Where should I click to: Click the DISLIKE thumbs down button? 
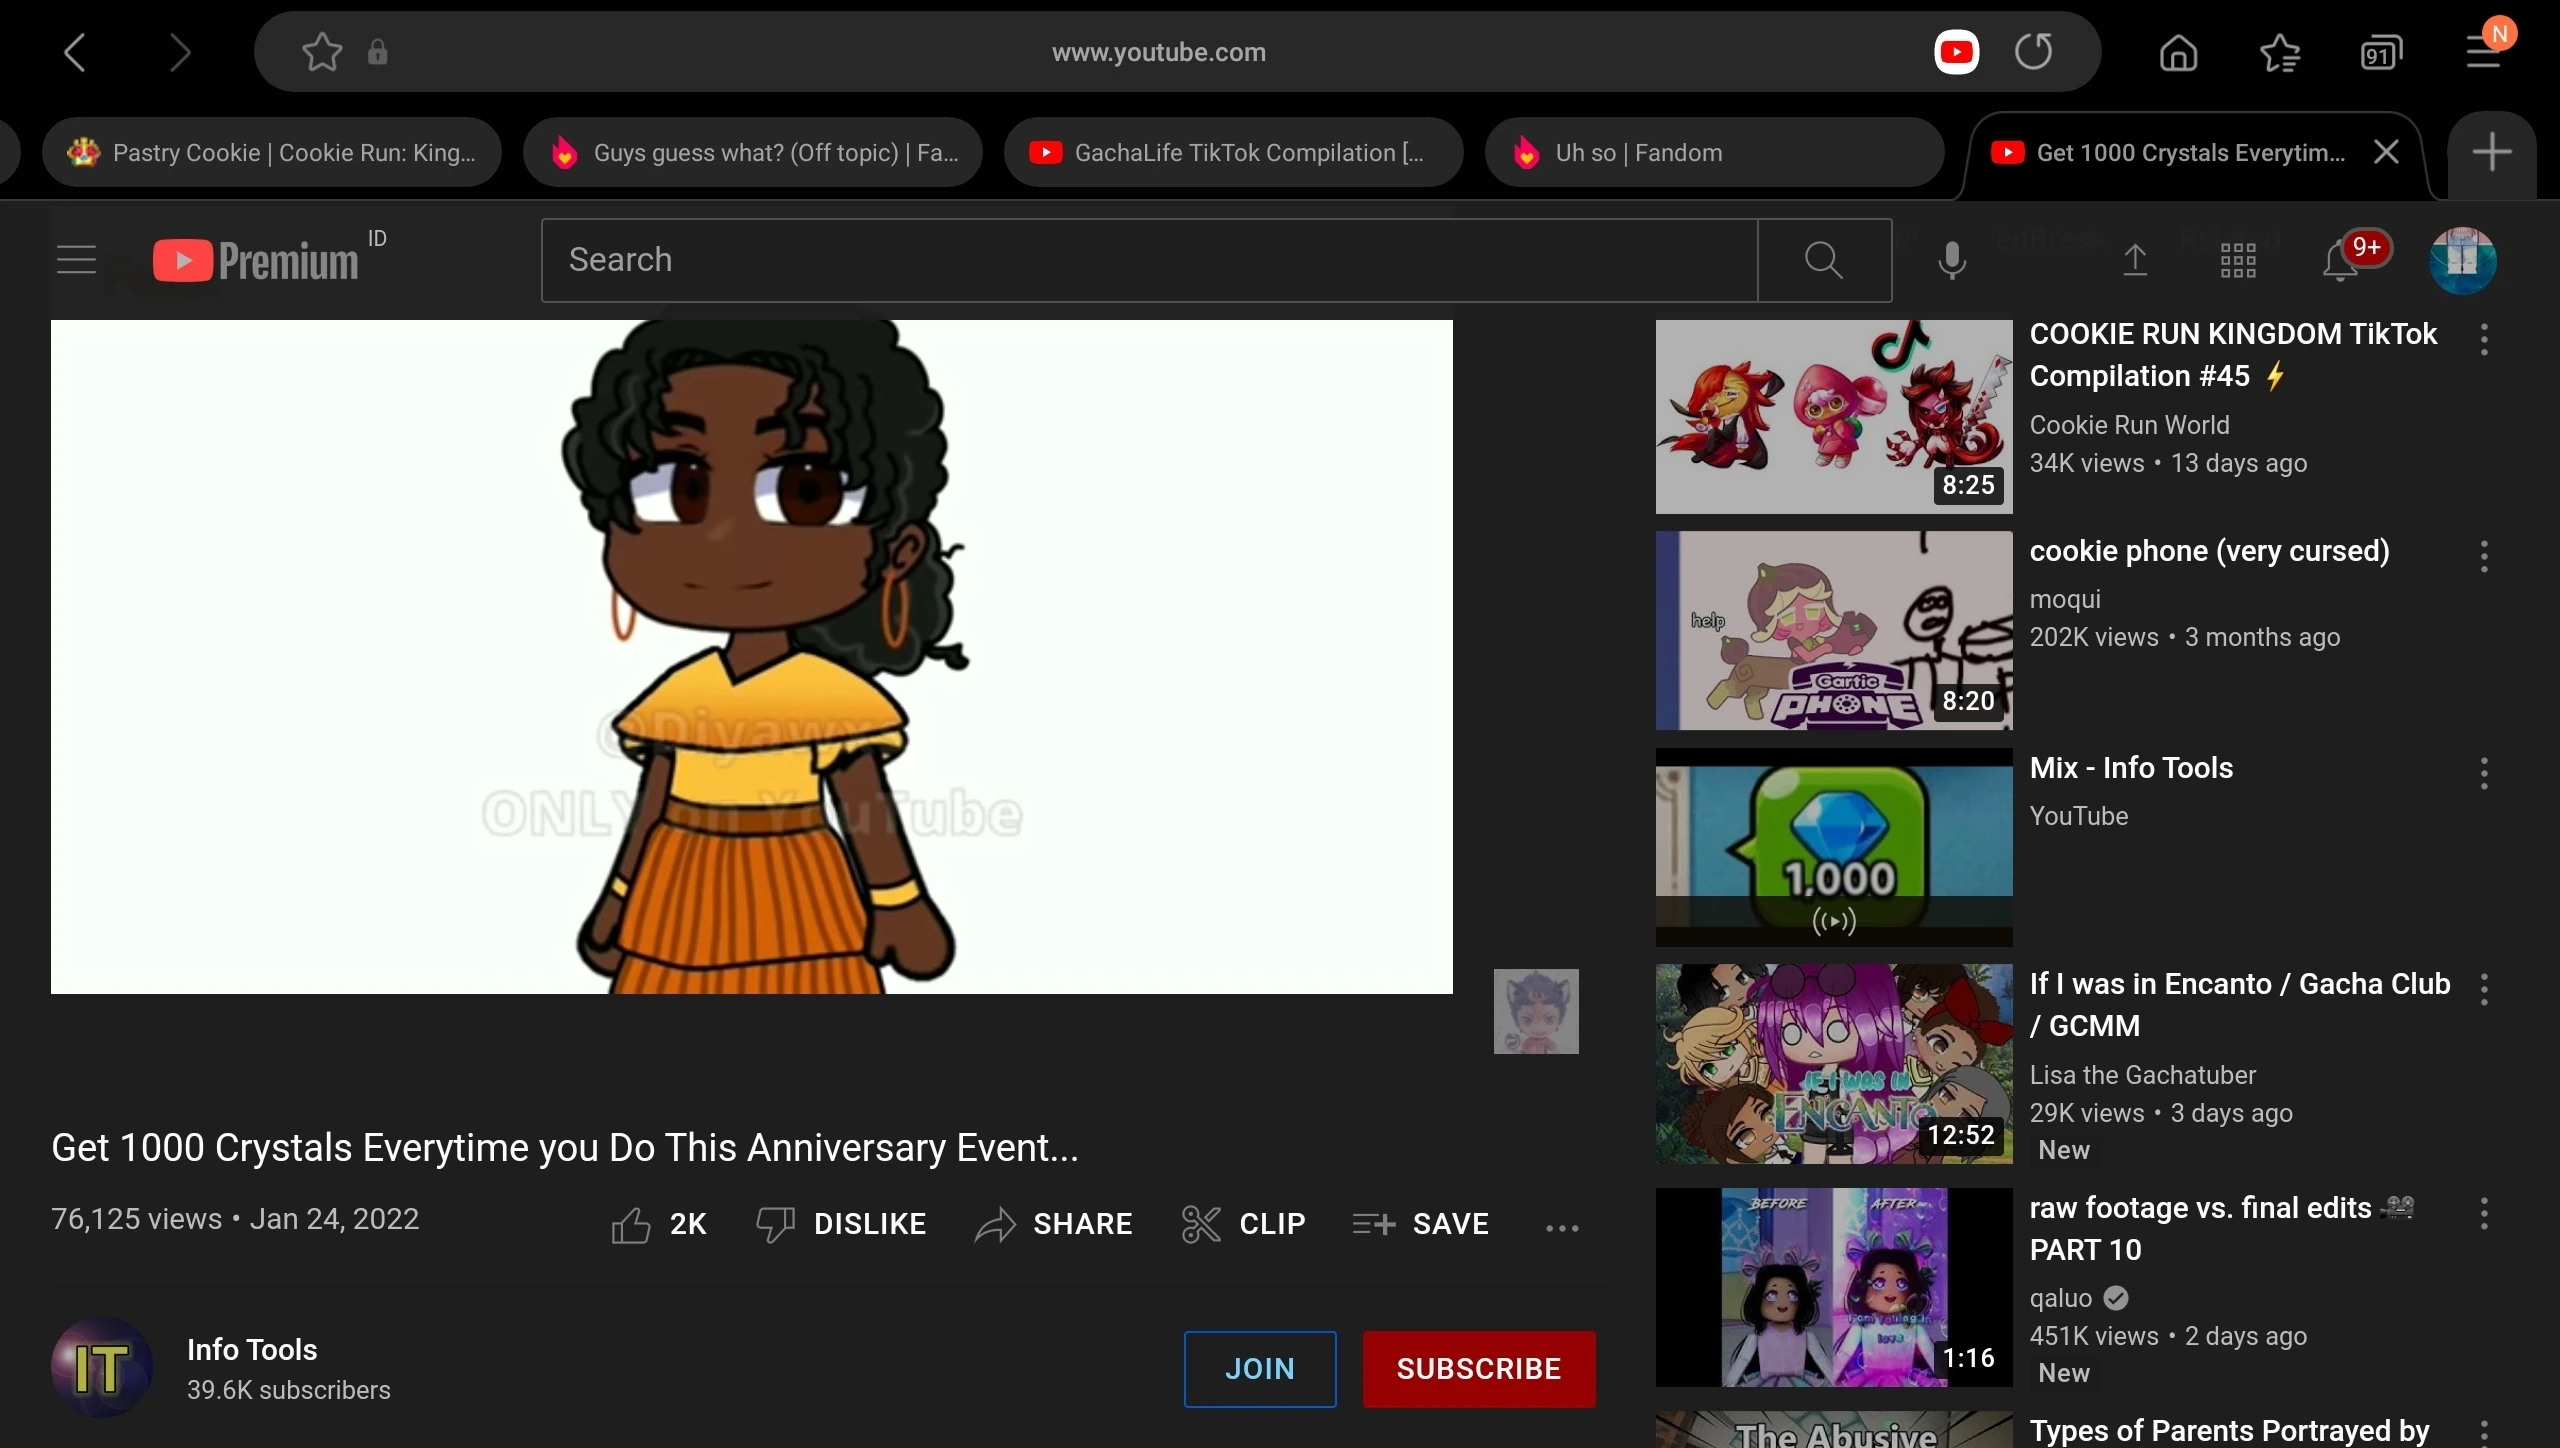point(842,1224)
